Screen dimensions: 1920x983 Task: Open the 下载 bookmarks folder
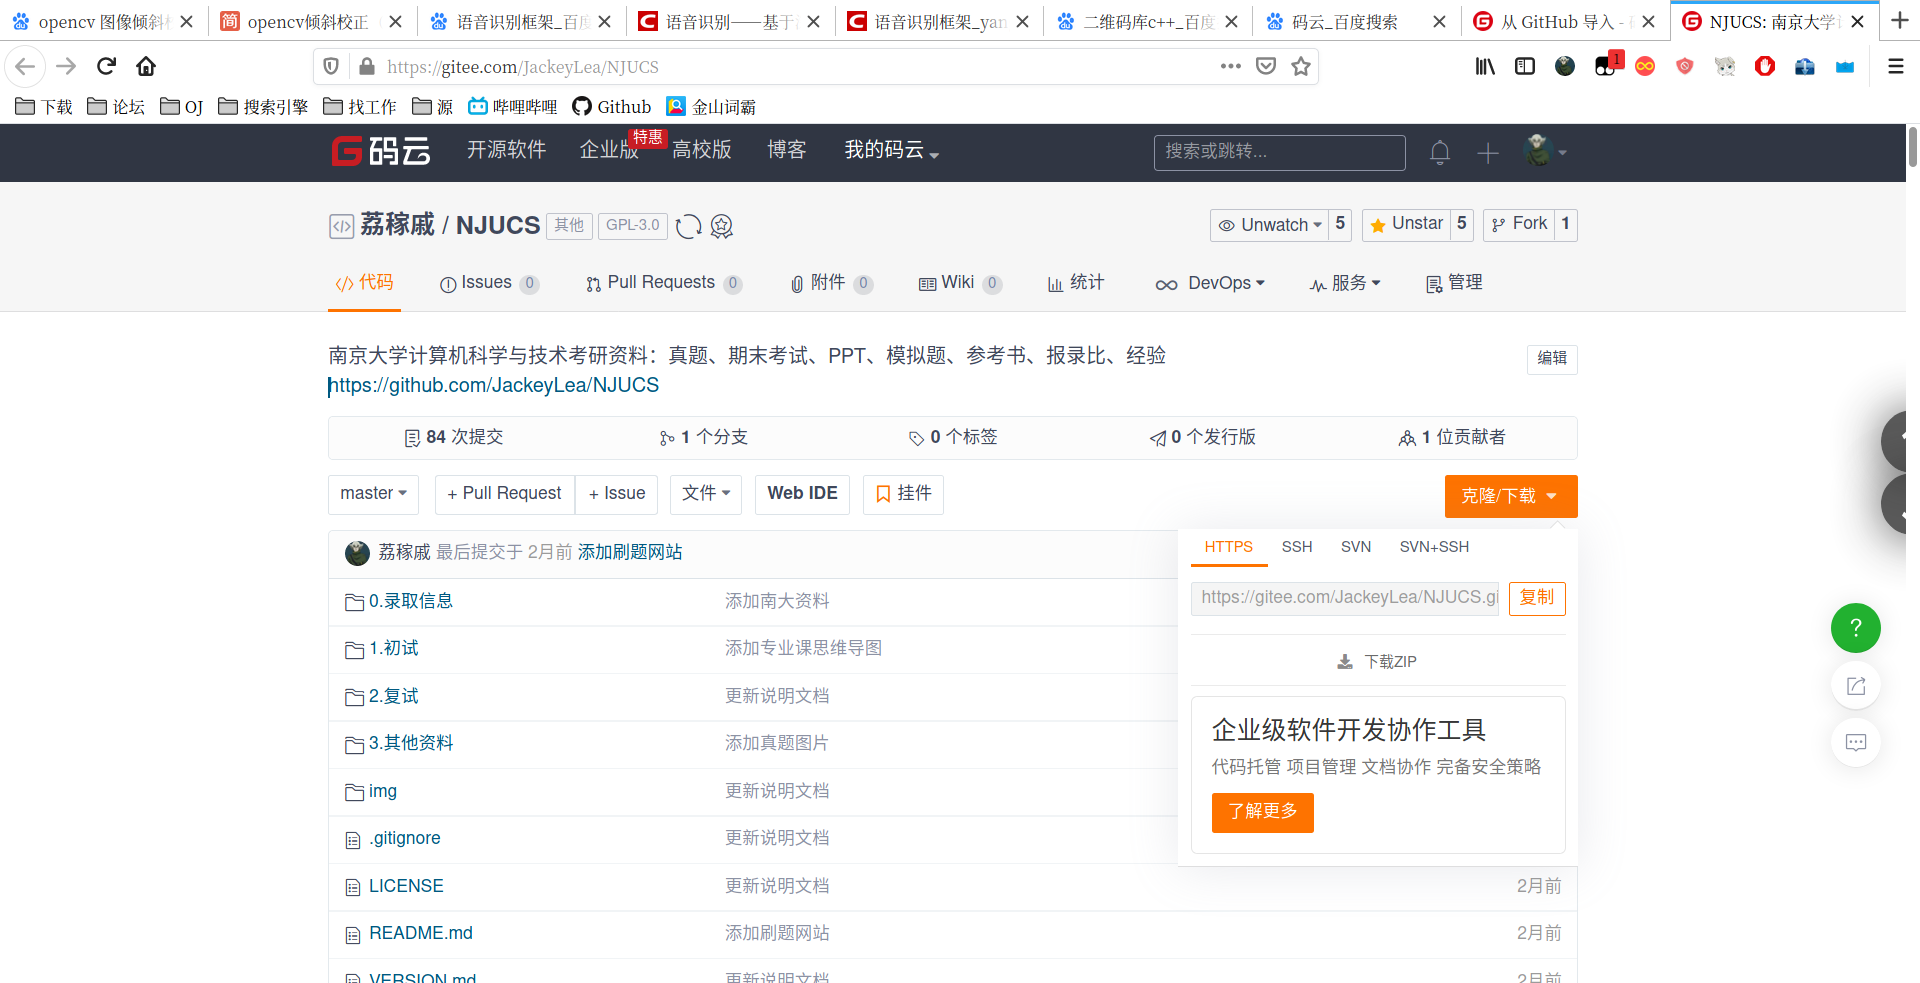click(44, 107)
